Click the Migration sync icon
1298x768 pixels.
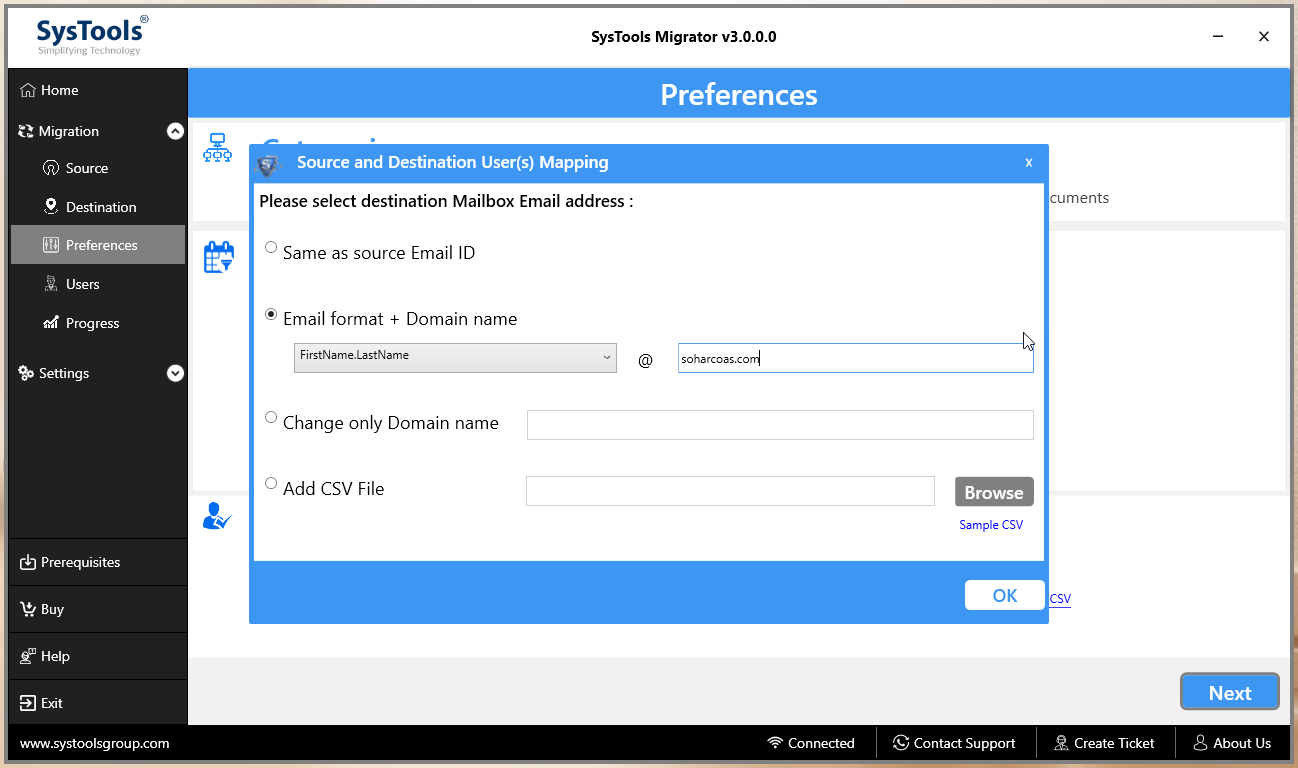(x=27, y=131)
